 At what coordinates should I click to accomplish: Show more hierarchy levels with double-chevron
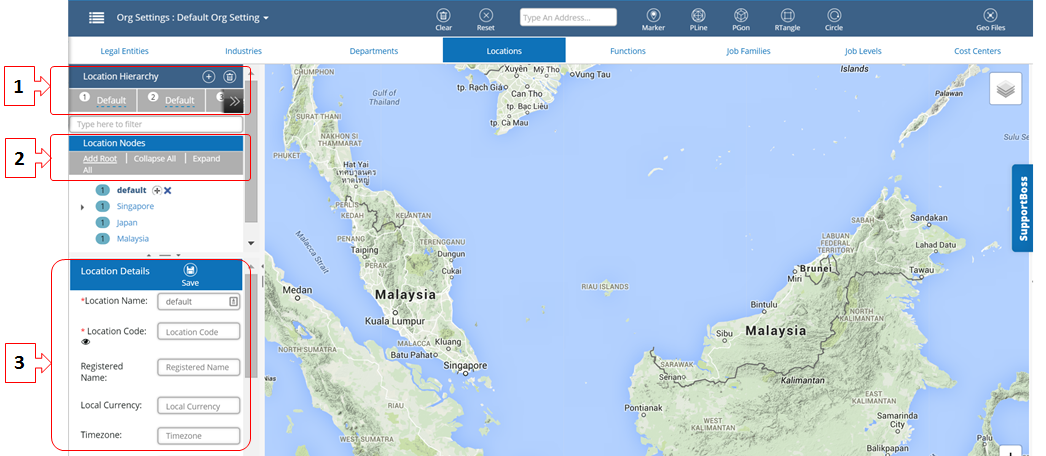[x=234, y=101]
